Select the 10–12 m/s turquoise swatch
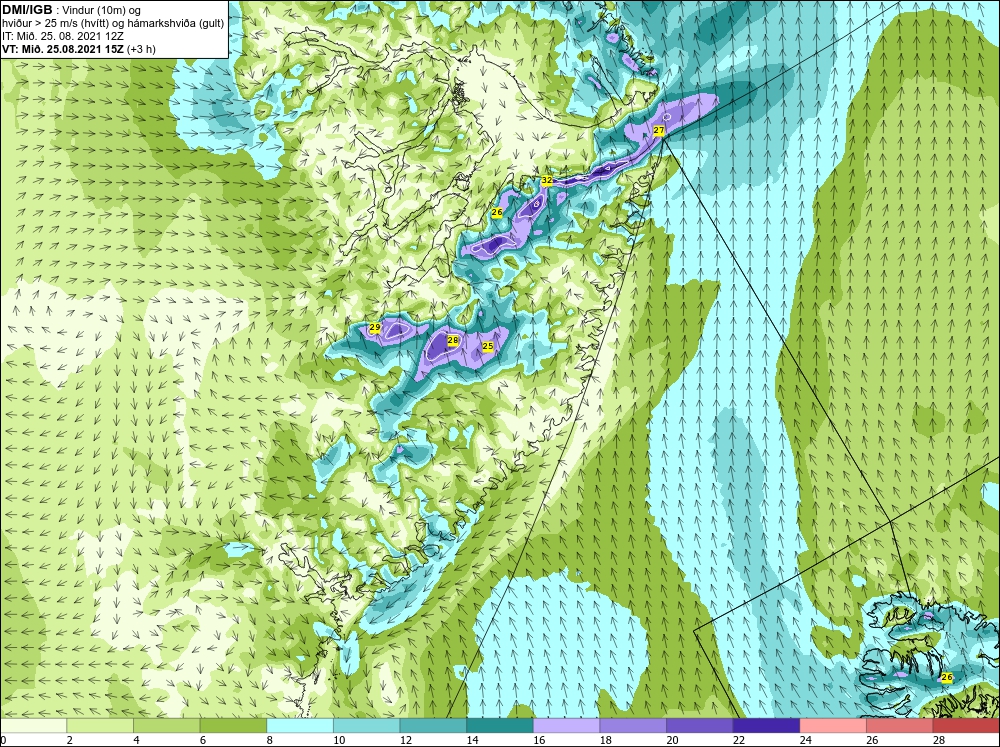Image resolution: width=1000 pixels, height=747 pixels. coord(366,726)
